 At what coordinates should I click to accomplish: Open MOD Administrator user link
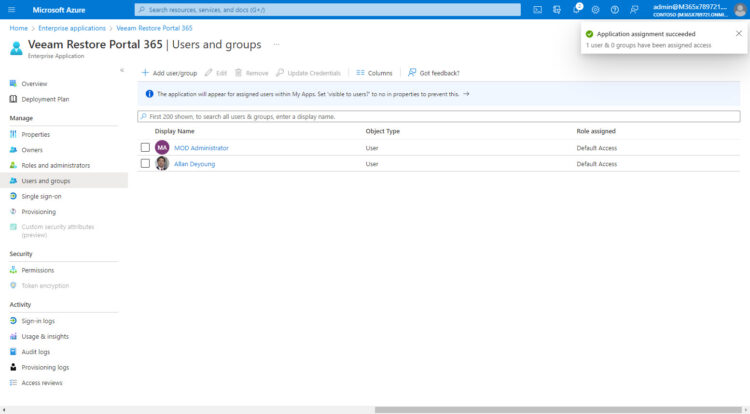pos(201,148)
